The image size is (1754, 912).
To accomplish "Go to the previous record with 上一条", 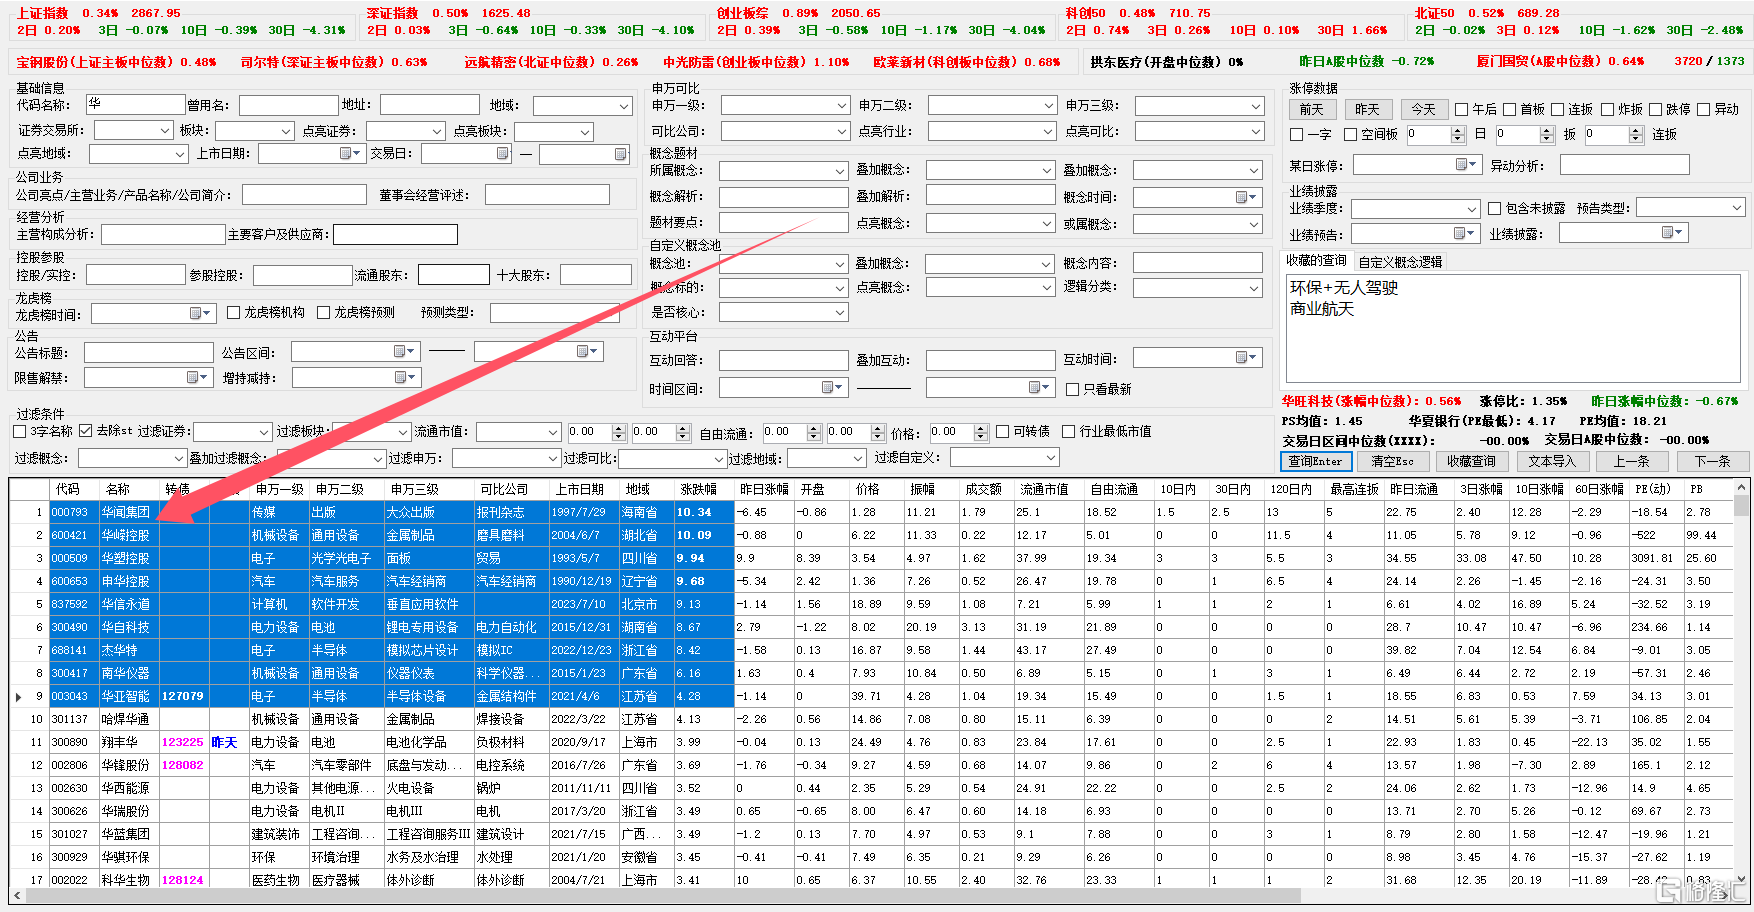I will [x=1632, y=461].
